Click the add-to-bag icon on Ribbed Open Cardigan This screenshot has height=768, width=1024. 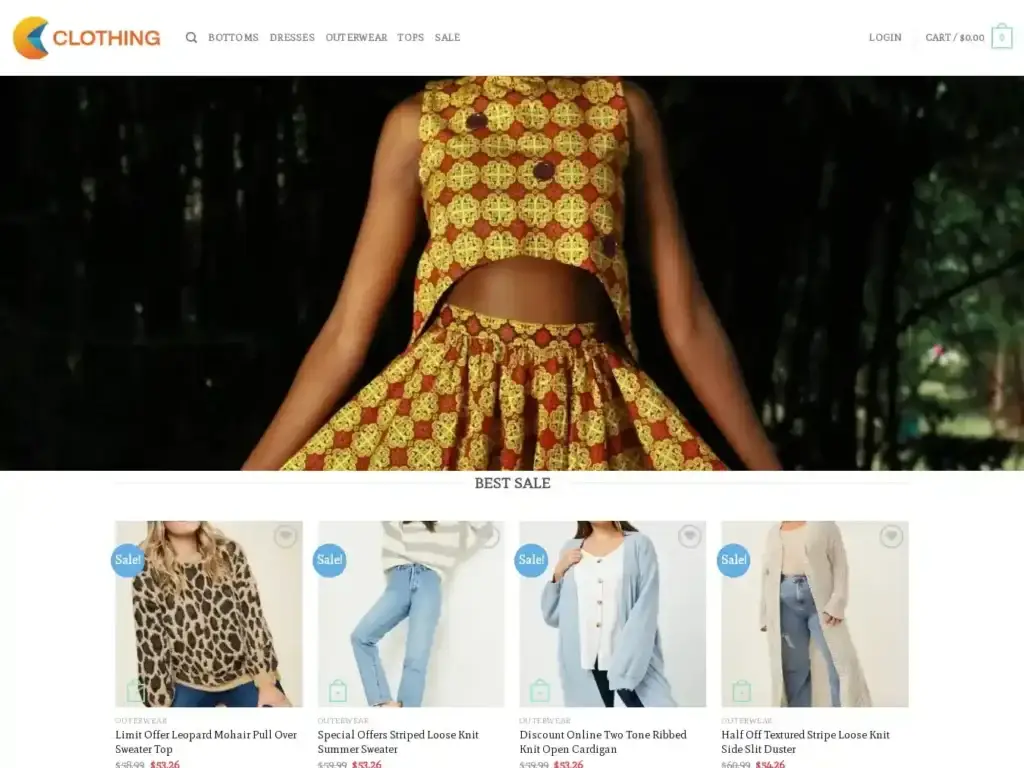tap(538, 689)
